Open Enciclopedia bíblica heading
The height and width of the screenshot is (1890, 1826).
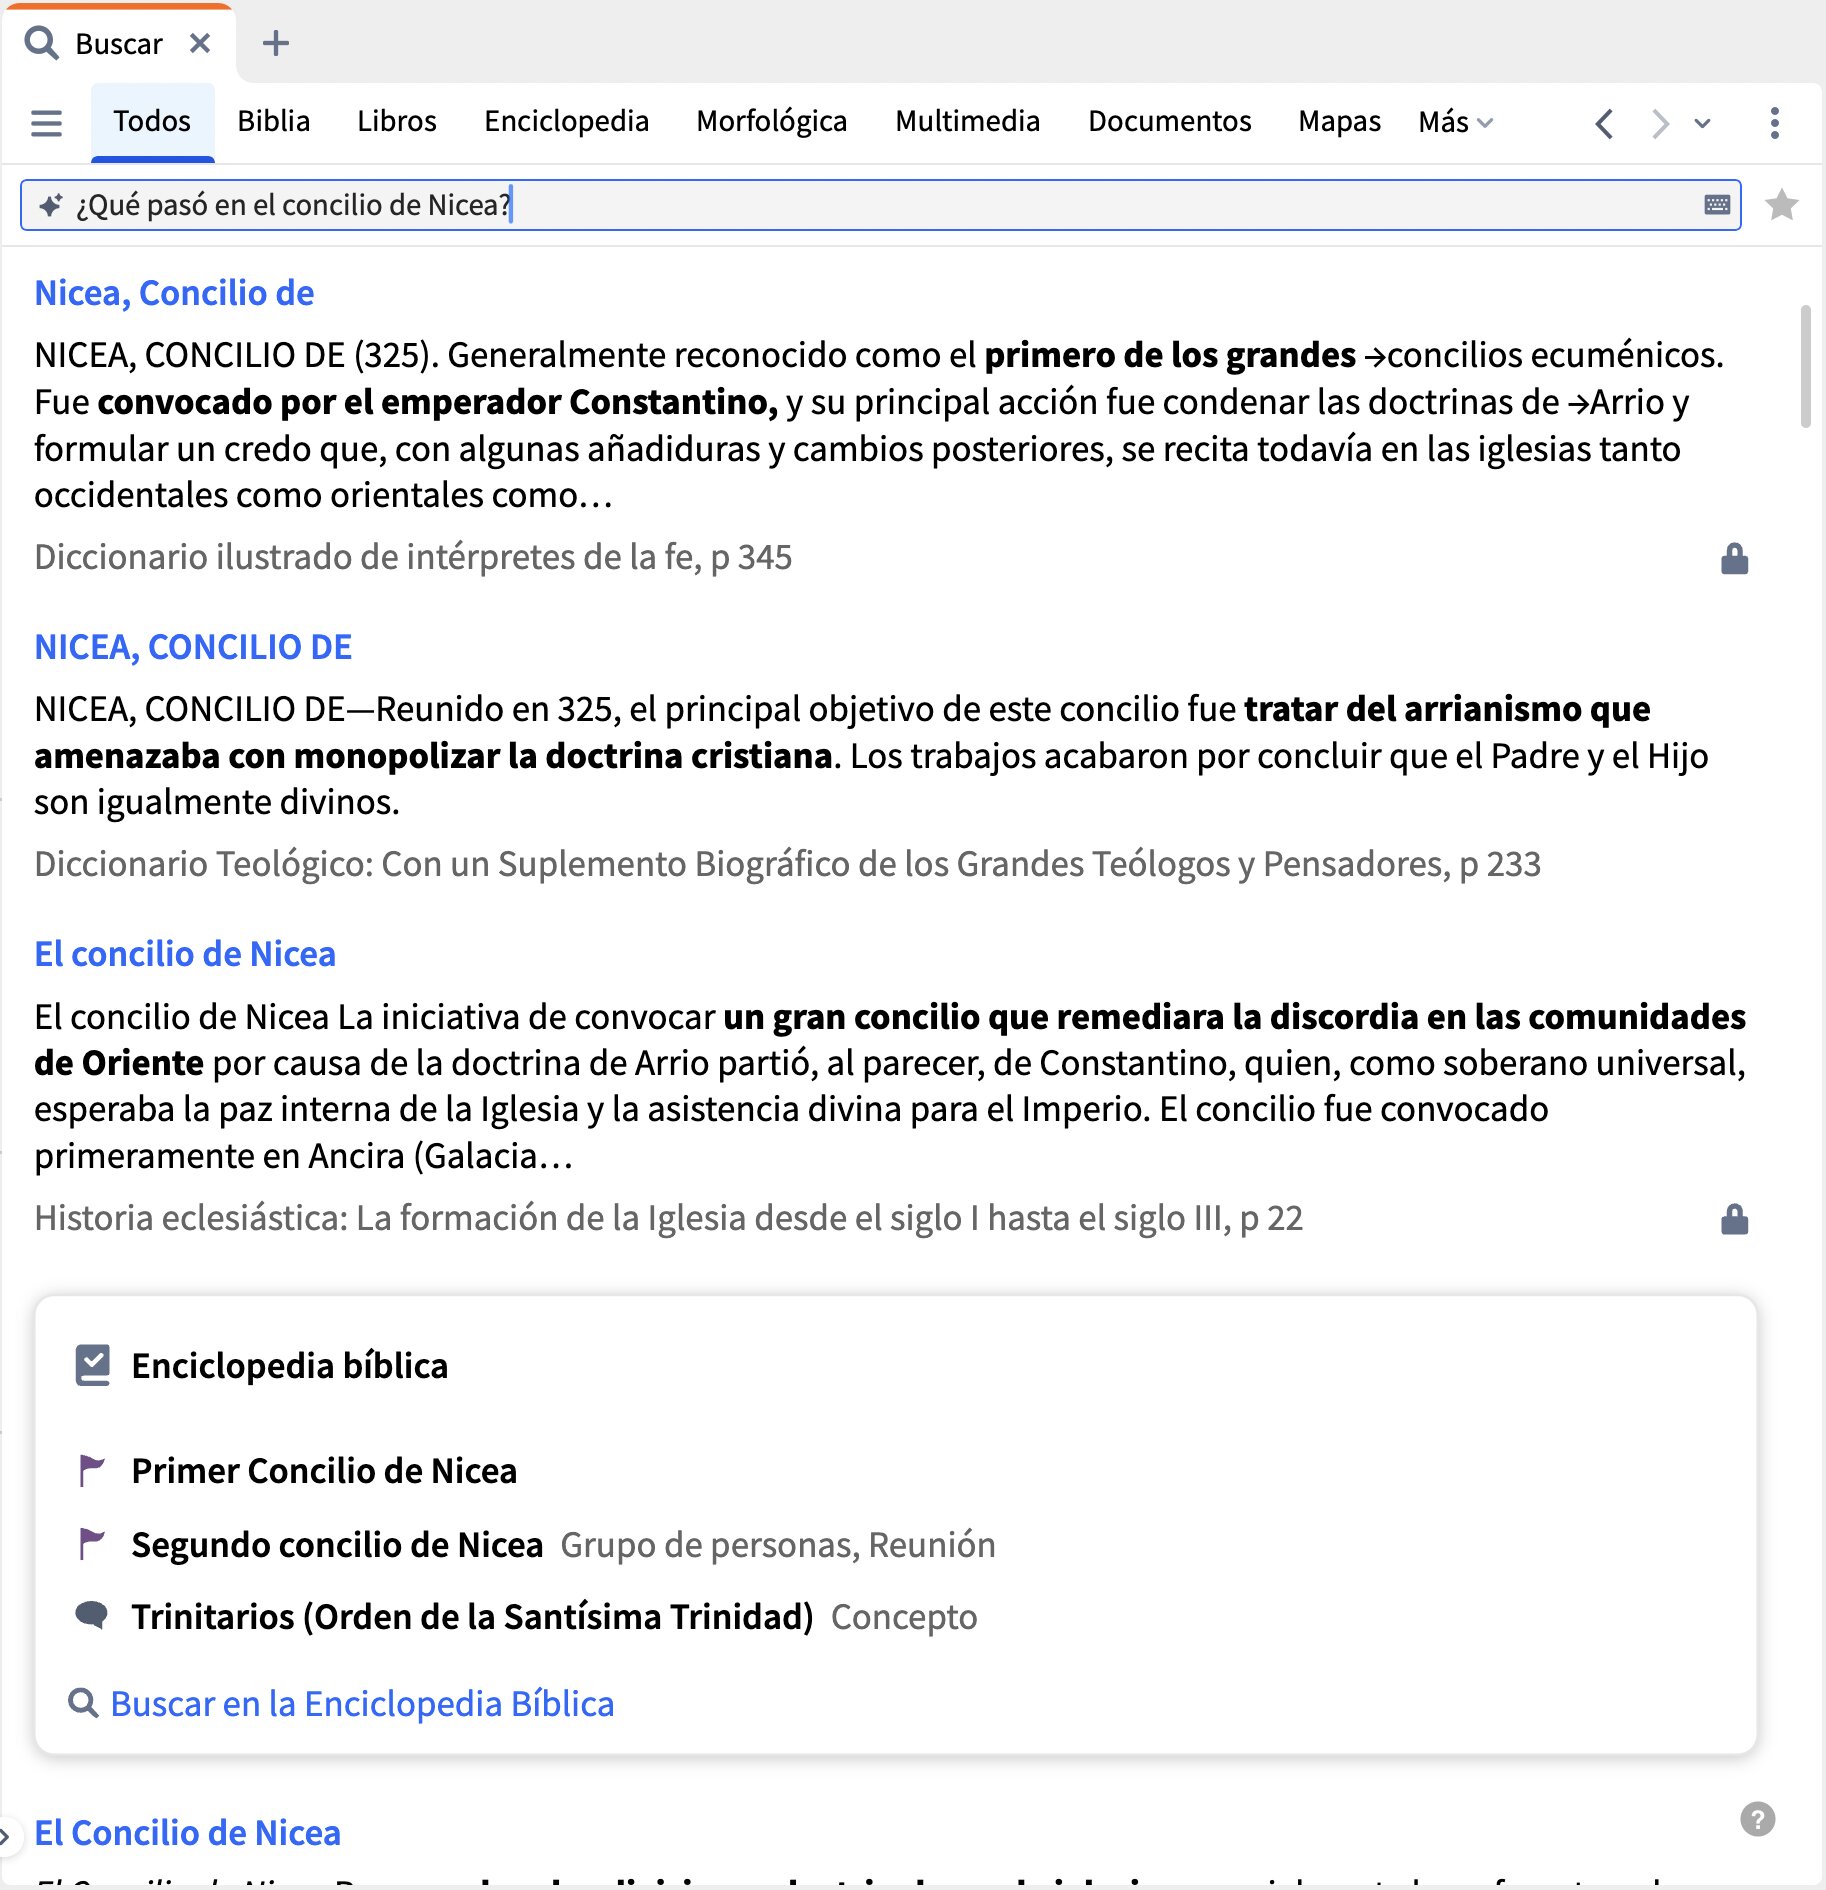tap(290, 1366)
